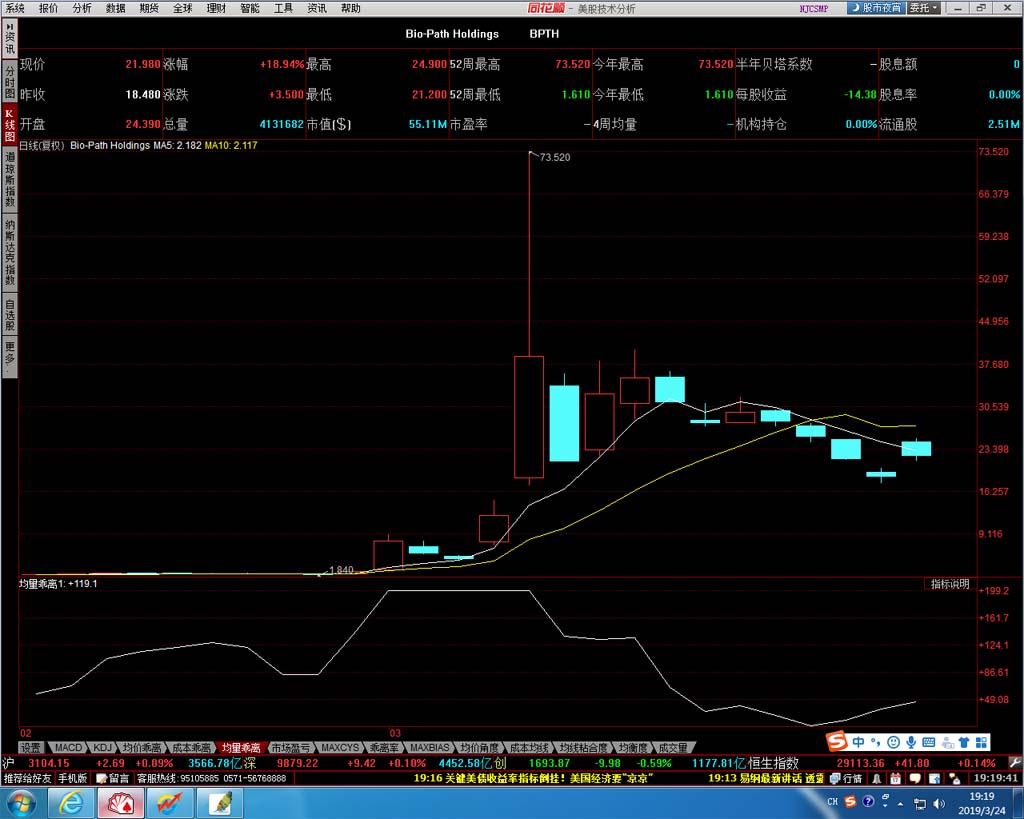The width and height of the screenshot is (1024, 819).
Task: Open the 分析 menu
Action: click(x=82, y=8)
